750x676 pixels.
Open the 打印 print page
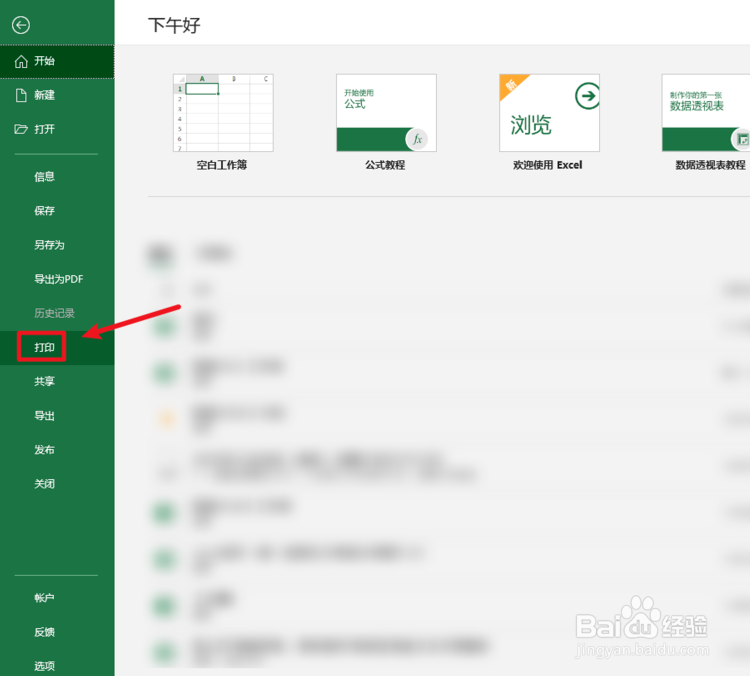pyautogui.click(x=57, y=347)
